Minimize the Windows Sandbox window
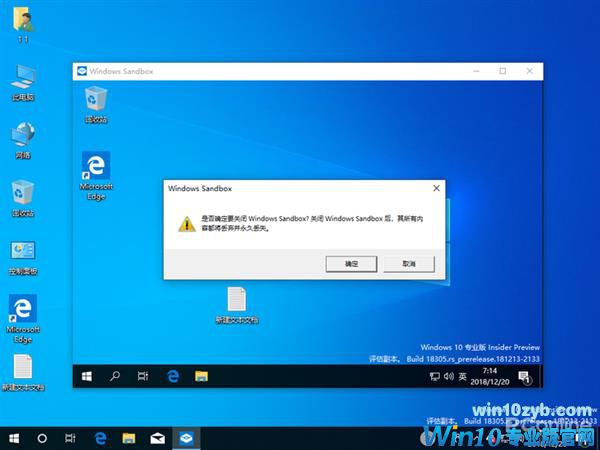 pos(476,71)
